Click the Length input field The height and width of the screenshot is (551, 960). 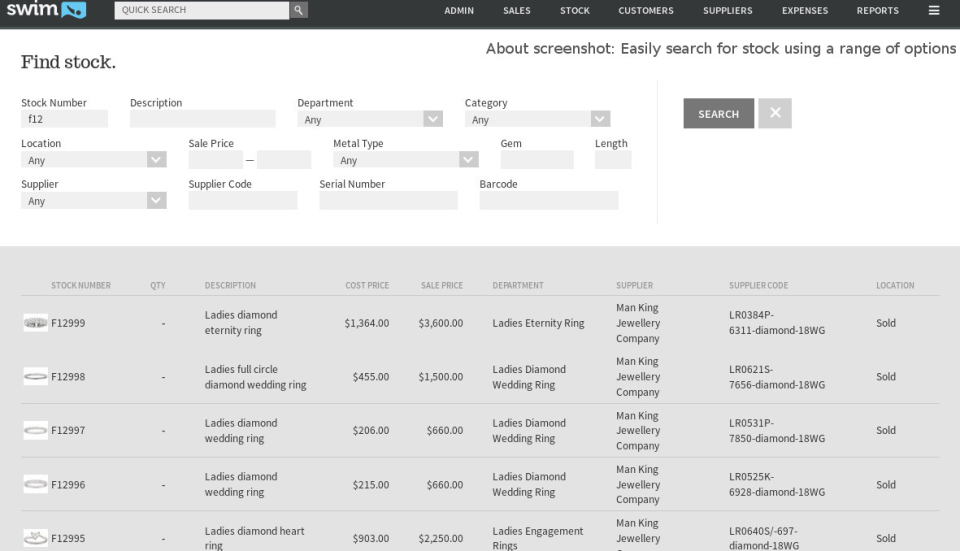click(613, 160)
